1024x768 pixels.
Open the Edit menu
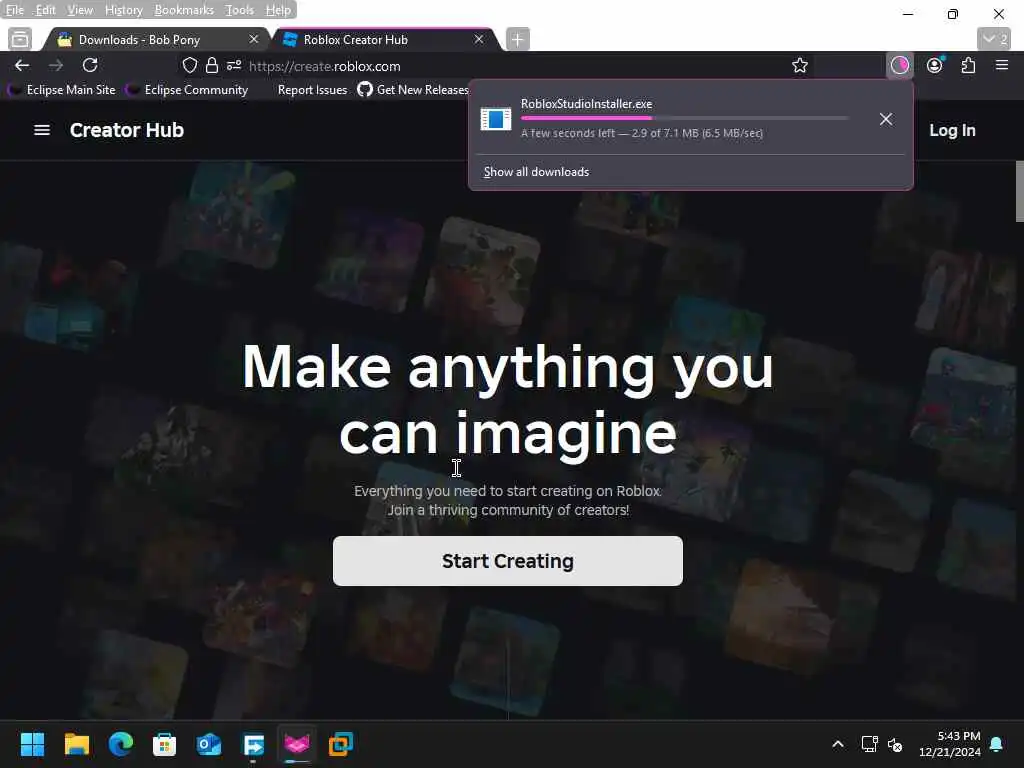45,10
